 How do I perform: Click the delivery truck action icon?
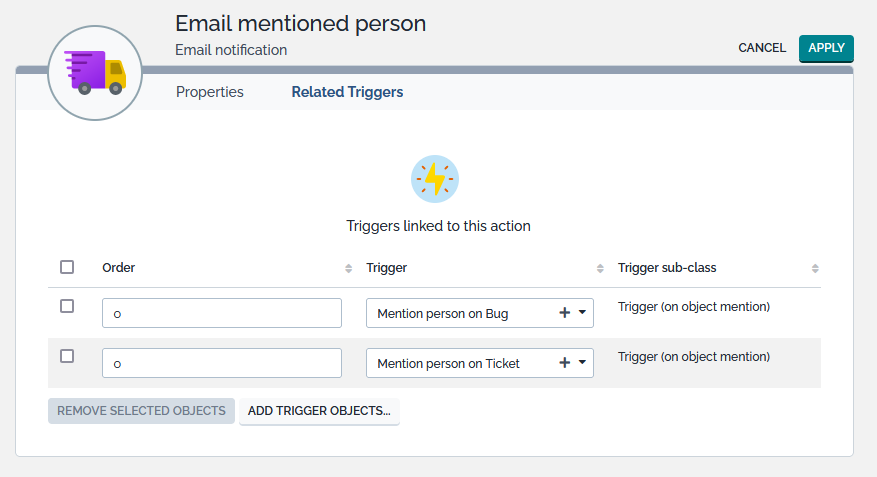click(x=95, y=72)
